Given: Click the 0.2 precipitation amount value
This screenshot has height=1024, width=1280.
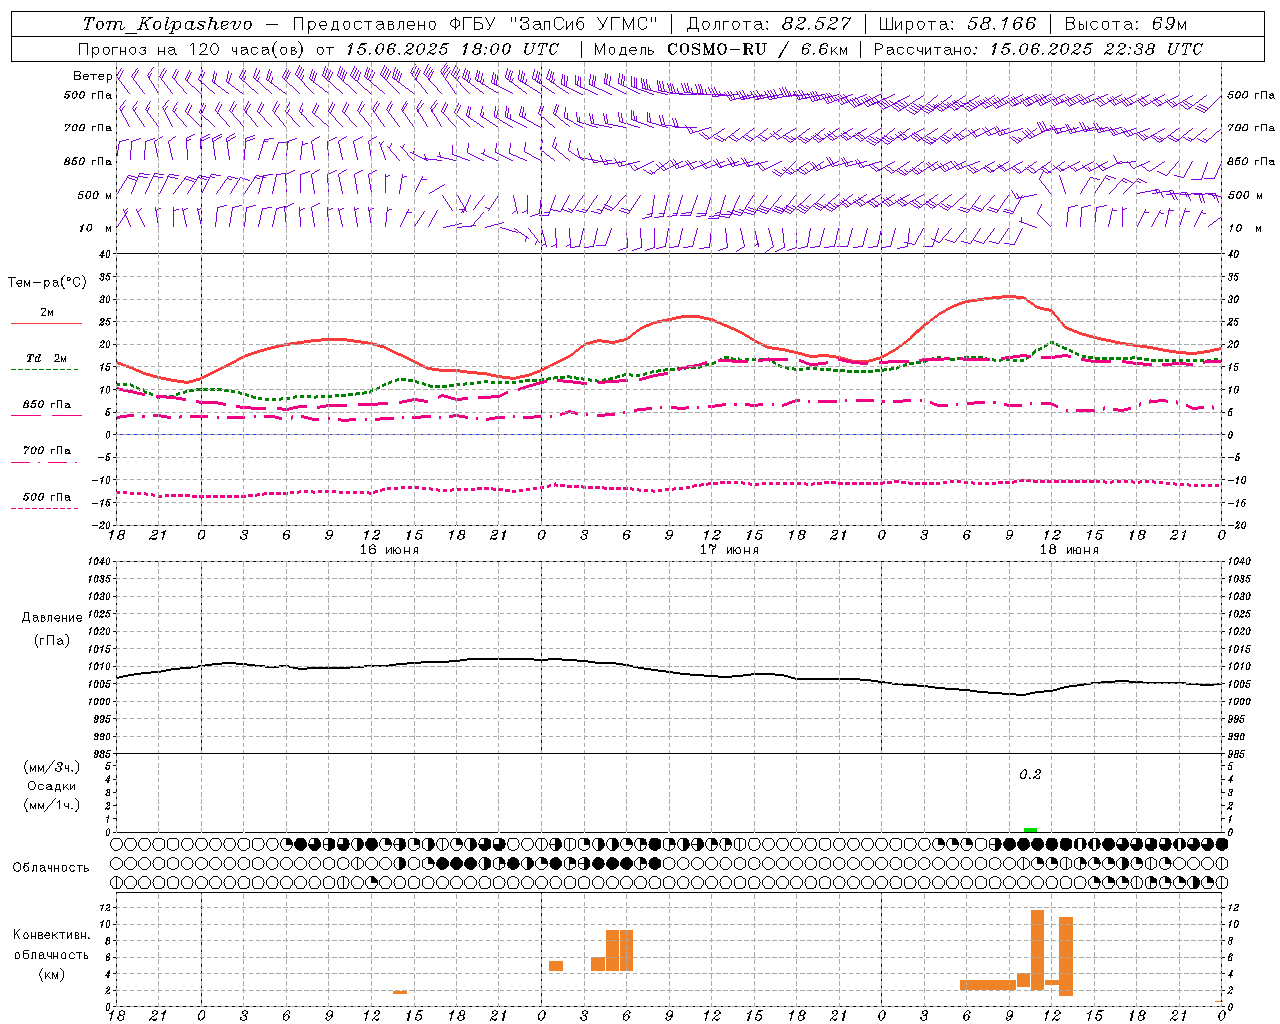Looking at the screenshot, I should pyautogui.click(x=1030, y=775).
